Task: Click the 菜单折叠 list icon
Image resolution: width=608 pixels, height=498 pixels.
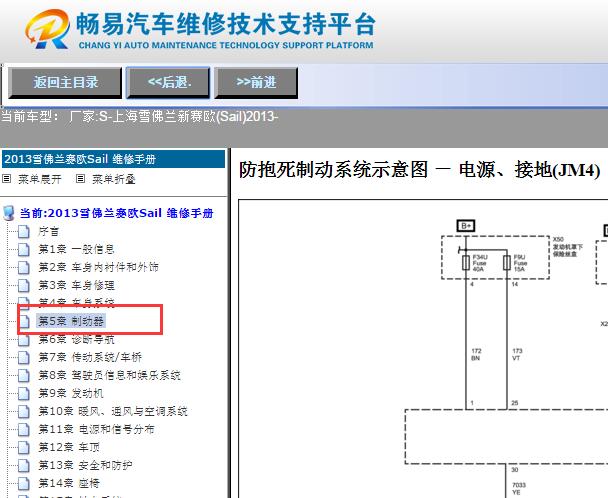Action: coord(80,179)
